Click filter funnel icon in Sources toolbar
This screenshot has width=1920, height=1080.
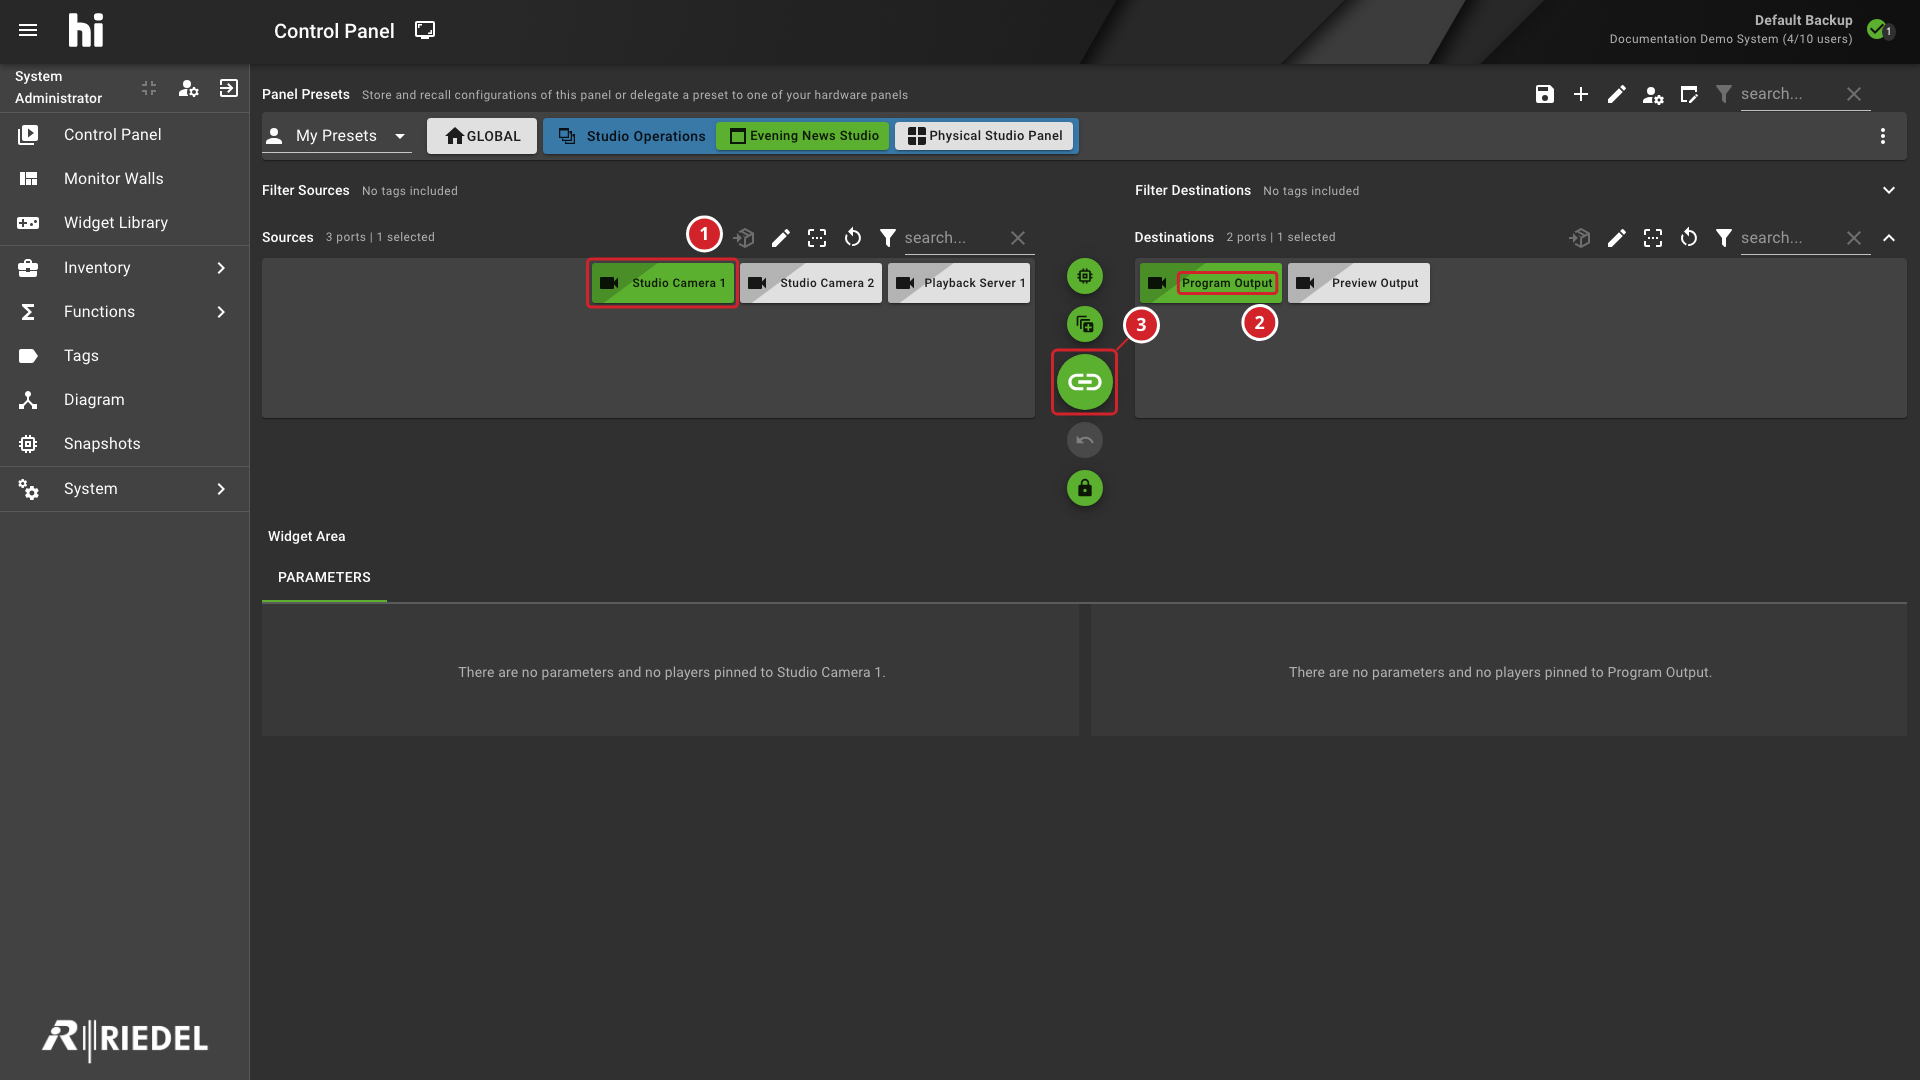888,238
